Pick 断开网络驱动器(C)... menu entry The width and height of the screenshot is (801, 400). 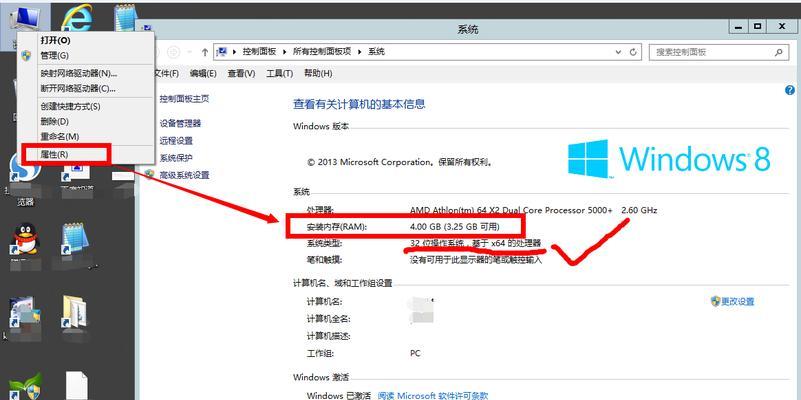[78, 88]
